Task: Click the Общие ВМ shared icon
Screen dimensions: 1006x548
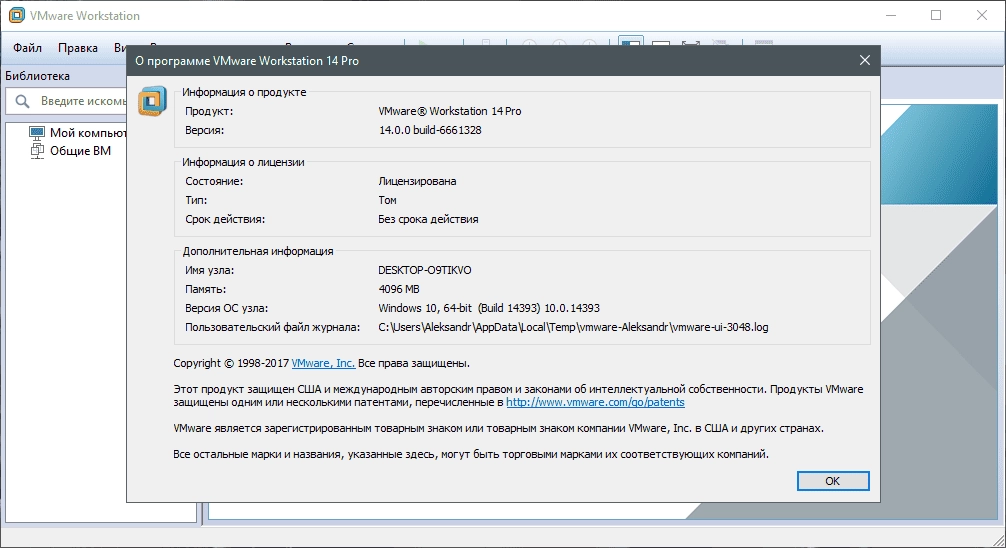Action: (37, 151)
